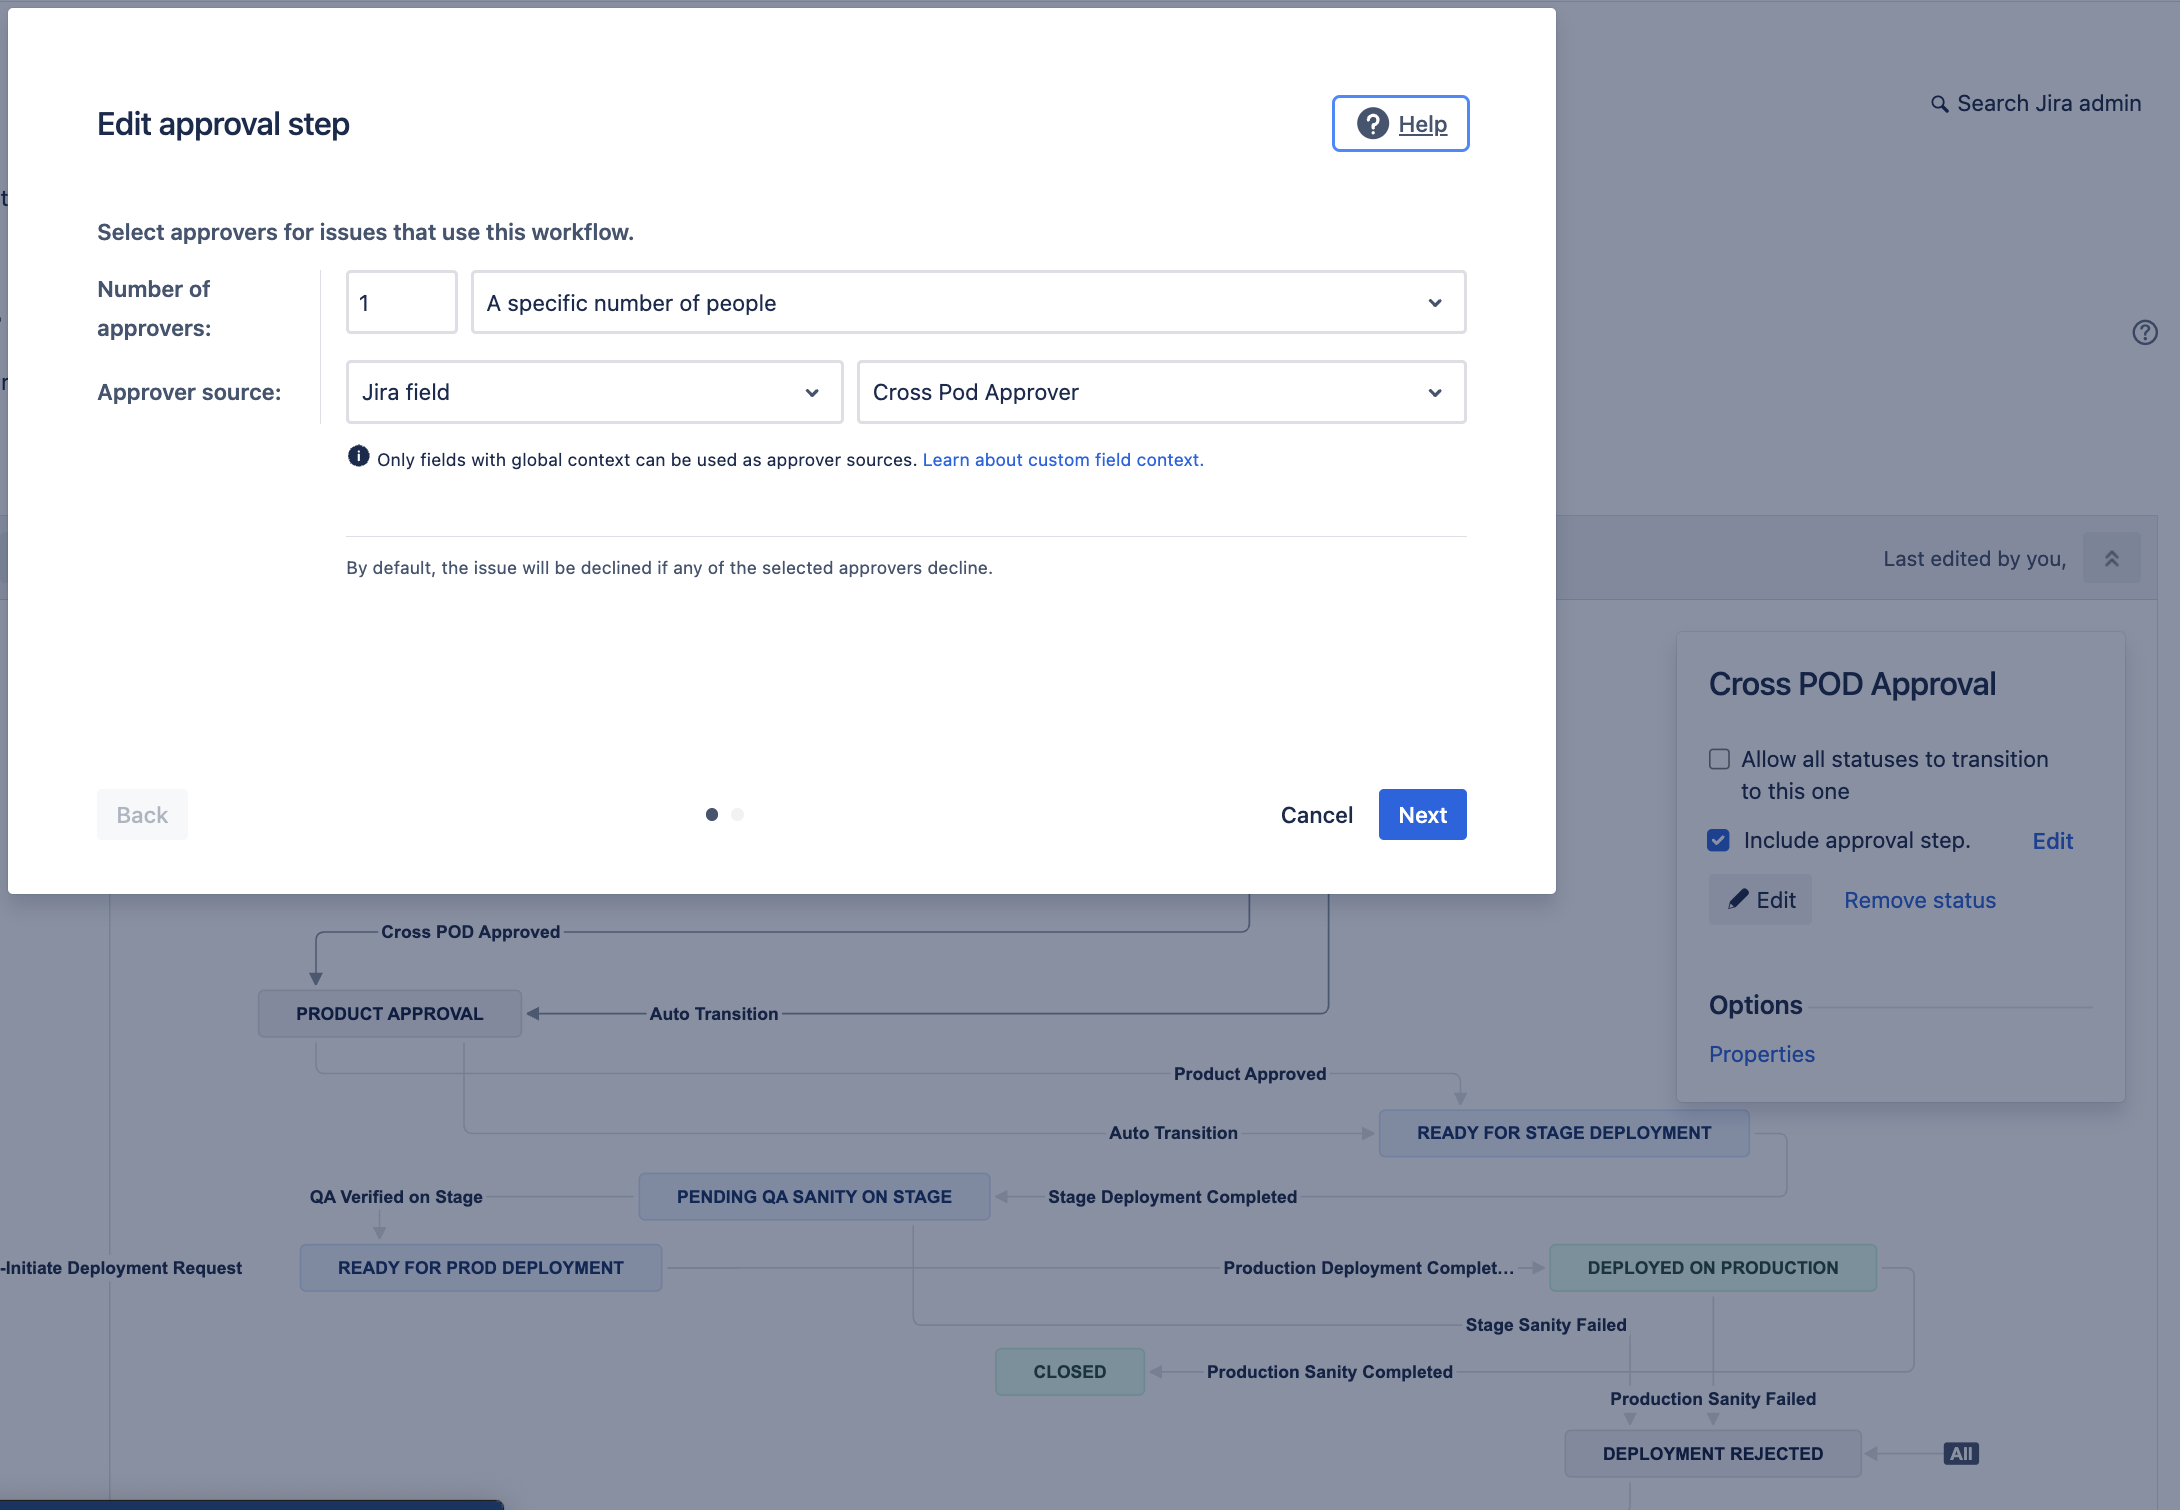2180x1510 pixels.
Task: Click the Number of approvers input field
Action: (x=400, y=302)
